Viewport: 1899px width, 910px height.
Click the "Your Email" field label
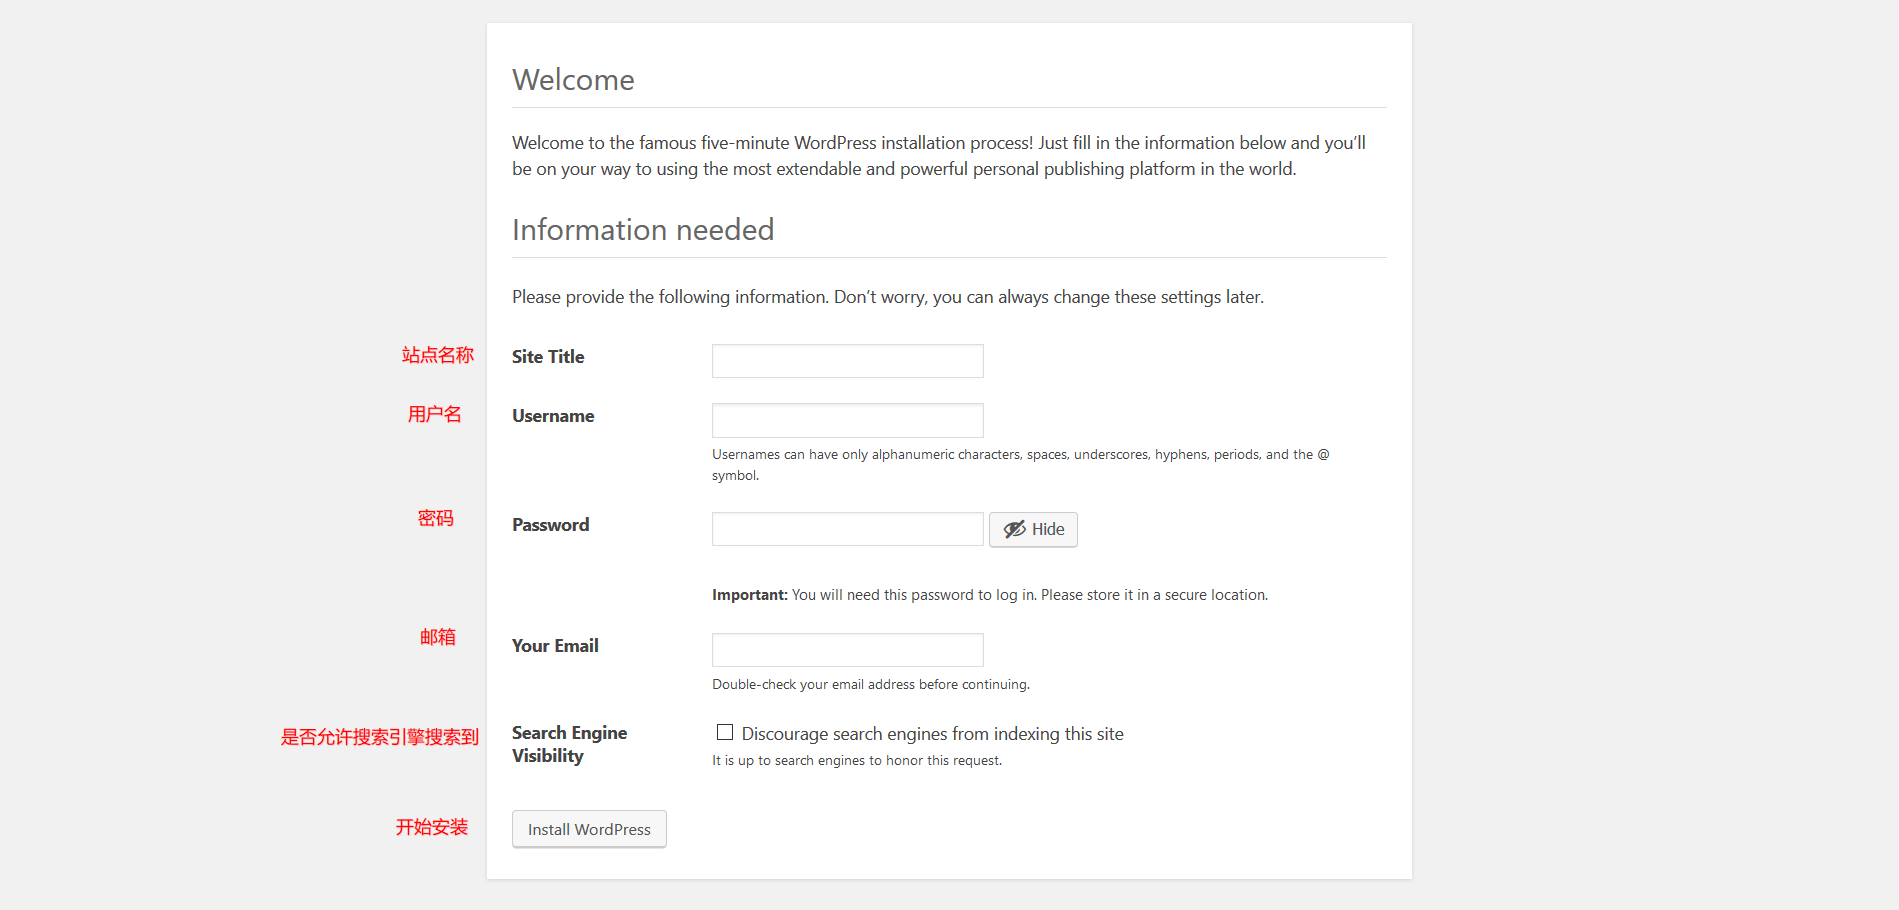[555, 646]
